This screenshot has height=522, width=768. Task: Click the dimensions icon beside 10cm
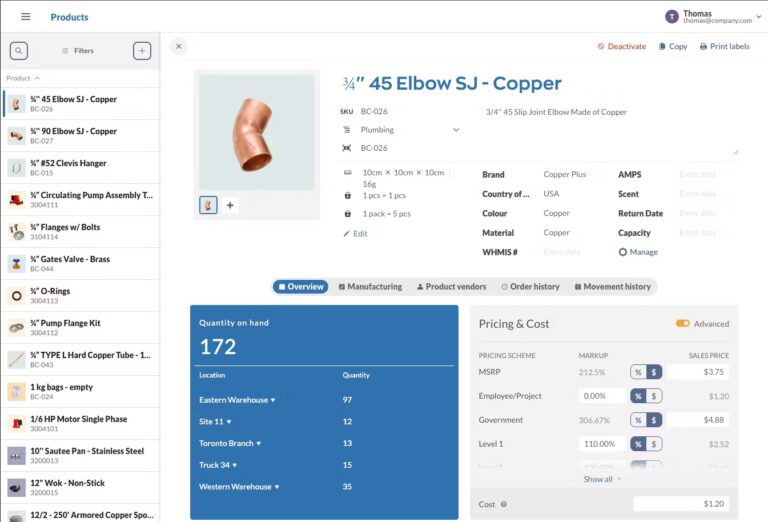[348, 172]
